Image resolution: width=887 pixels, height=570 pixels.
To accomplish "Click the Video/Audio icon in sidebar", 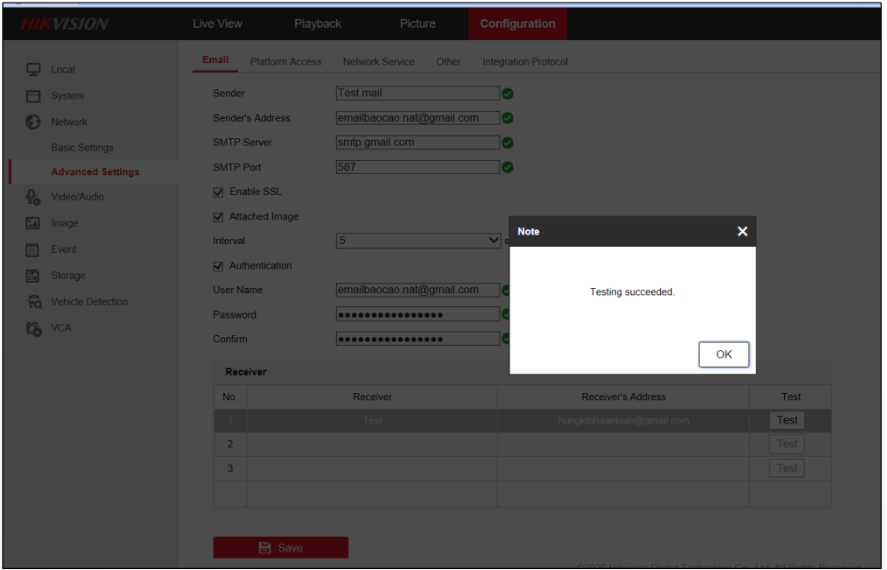I will [x=33, y=197].
